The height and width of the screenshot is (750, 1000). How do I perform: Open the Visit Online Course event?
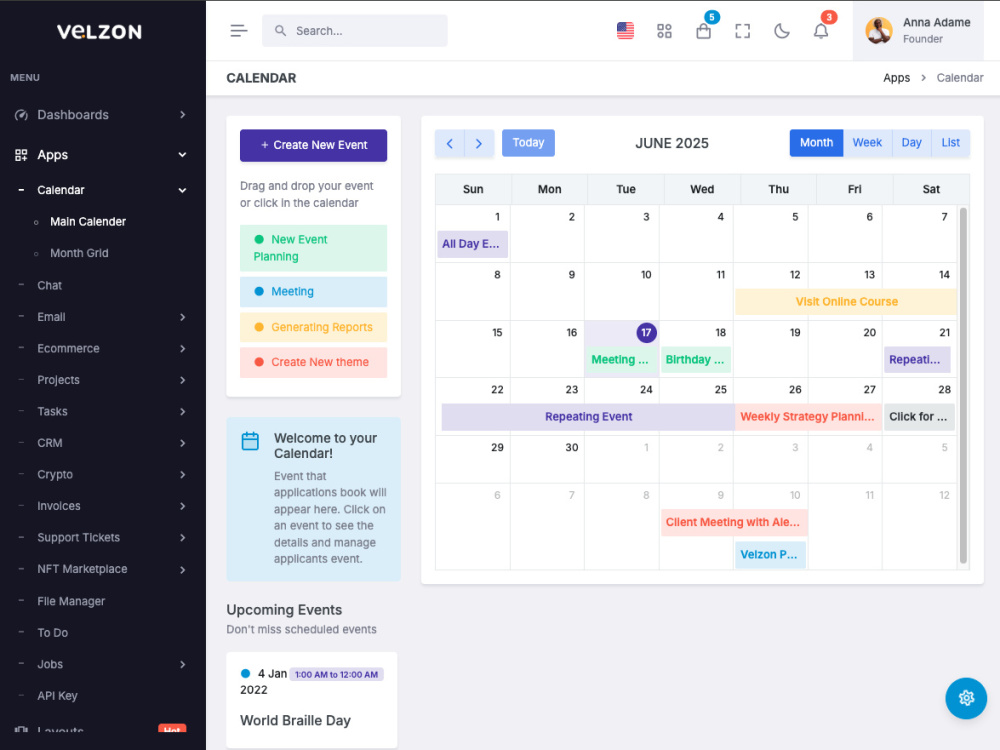[846, 302]
